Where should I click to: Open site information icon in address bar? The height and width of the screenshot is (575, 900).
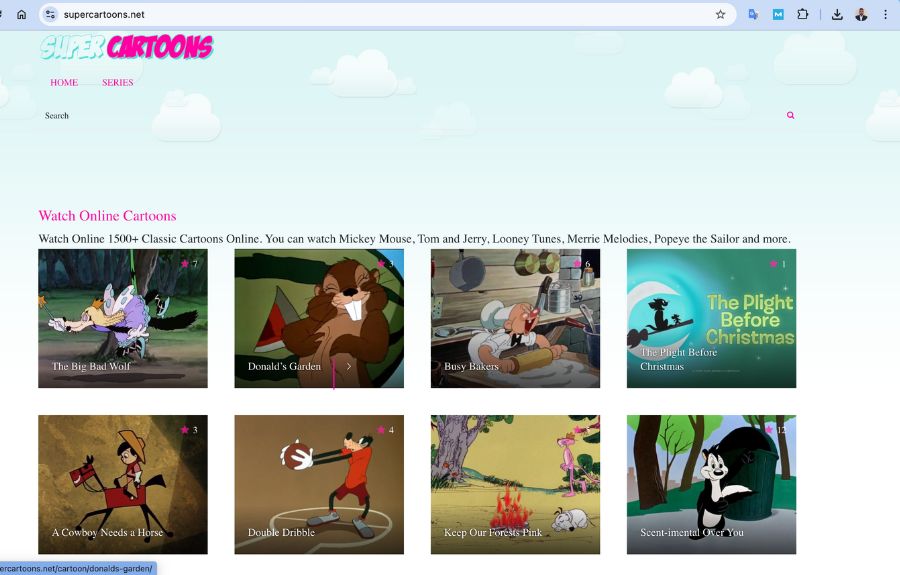click(51, 14)
